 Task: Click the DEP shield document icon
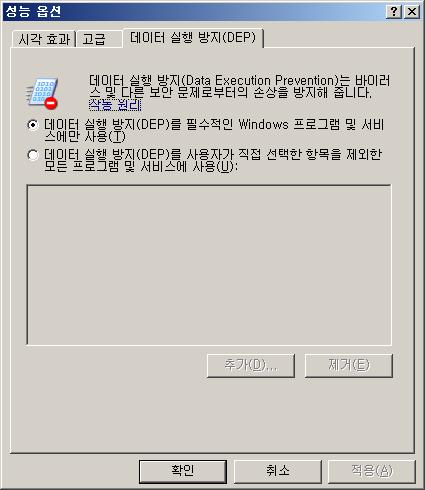pyautogui.click(x=42, y=93)
